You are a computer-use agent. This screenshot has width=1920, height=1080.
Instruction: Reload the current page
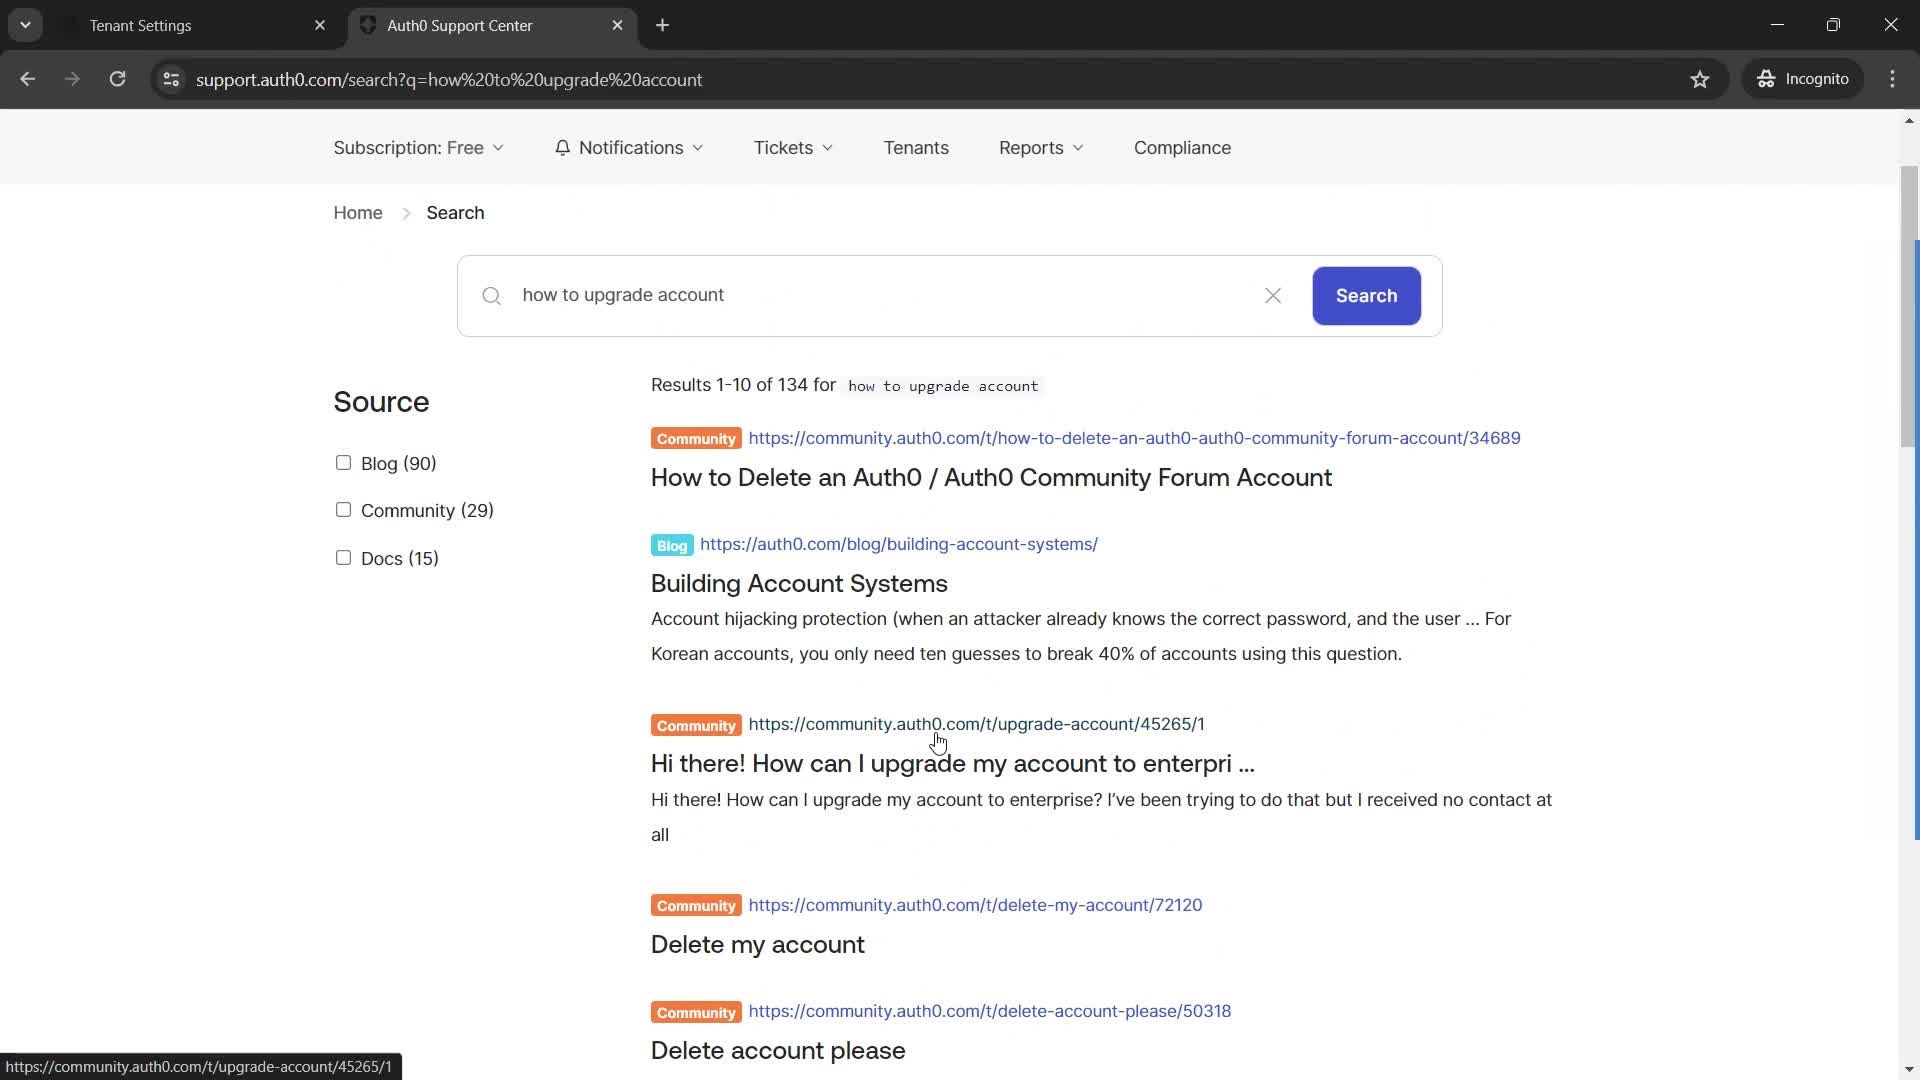coord(117,79)
